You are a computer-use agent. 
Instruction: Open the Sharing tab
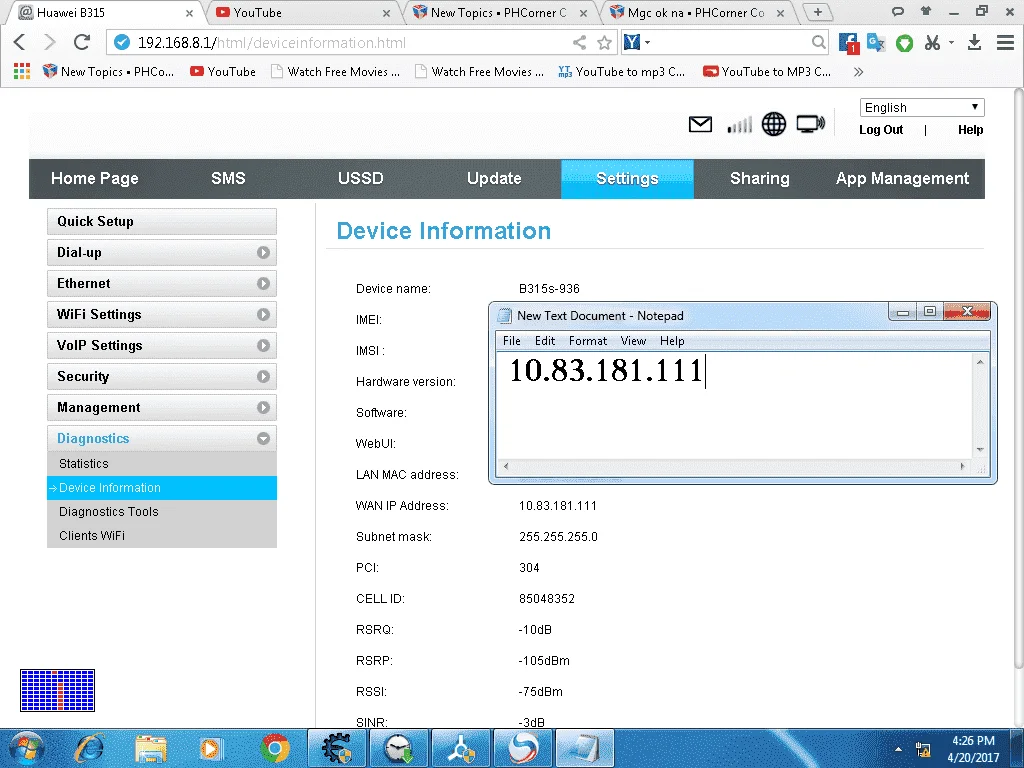(760, 178)
